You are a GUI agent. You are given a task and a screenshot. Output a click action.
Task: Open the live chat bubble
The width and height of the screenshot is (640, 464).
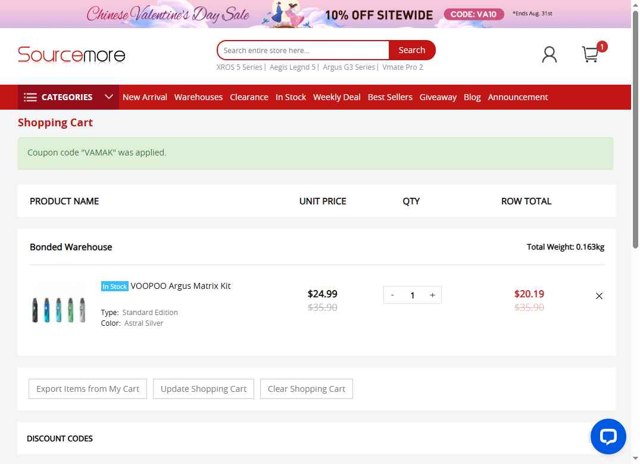coord(608,436)
